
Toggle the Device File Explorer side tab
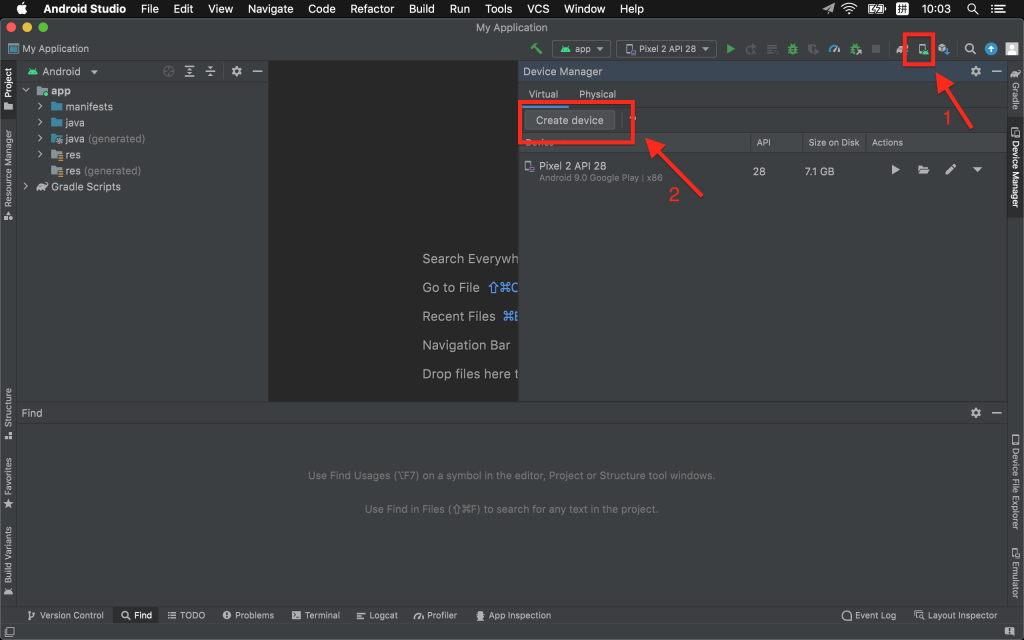coord(1016,481)
